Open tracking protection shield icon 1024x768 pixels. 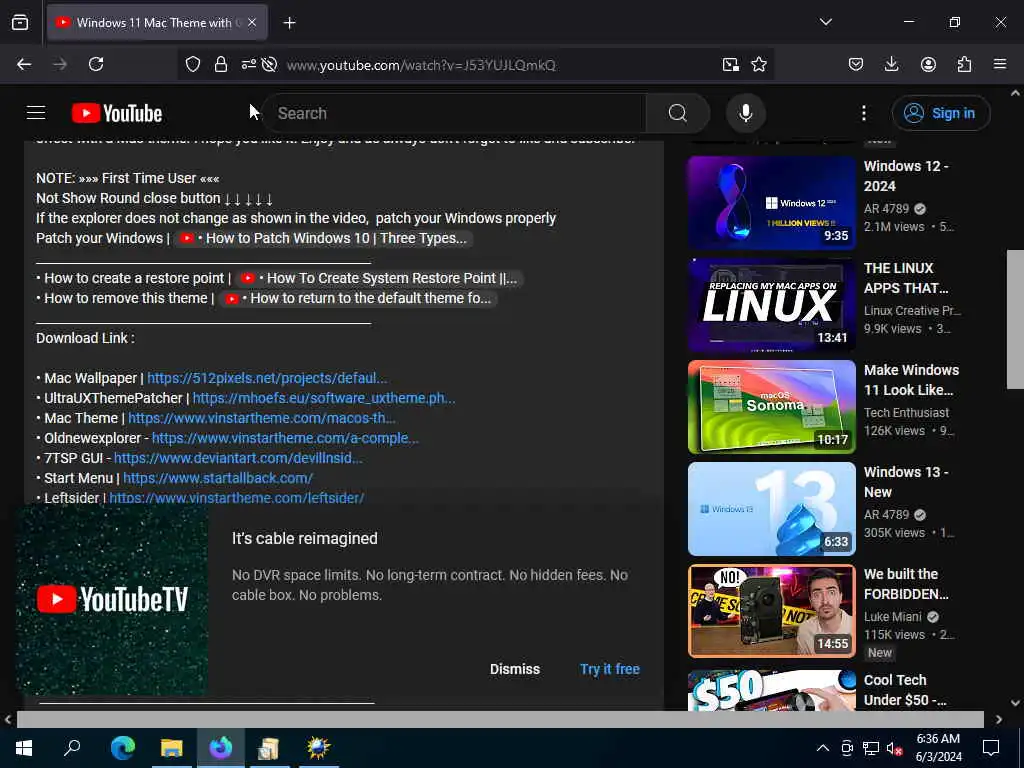(193, 64)
